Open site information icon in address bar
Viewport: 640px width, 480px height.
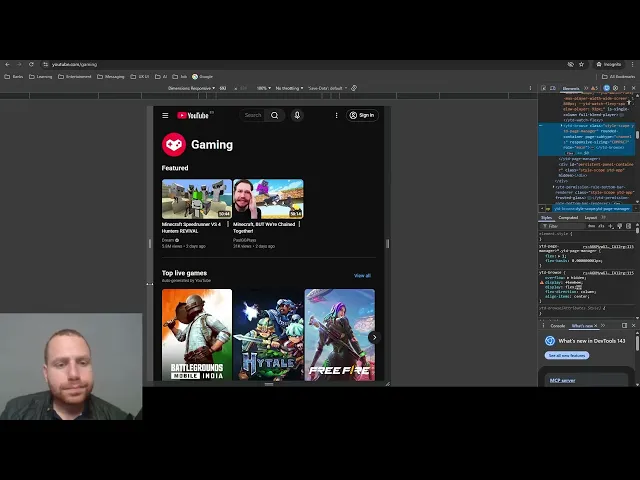(x=46, y=64)
